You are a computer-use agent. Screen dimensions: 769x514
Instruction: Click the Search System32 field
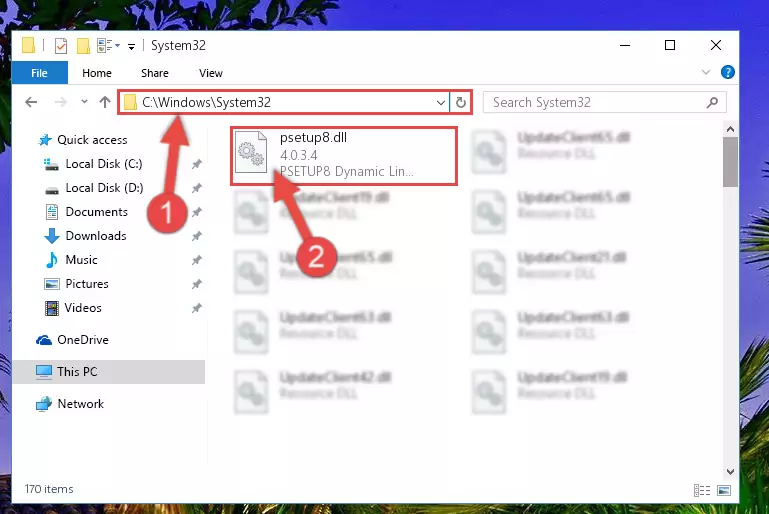coord(604,103)
